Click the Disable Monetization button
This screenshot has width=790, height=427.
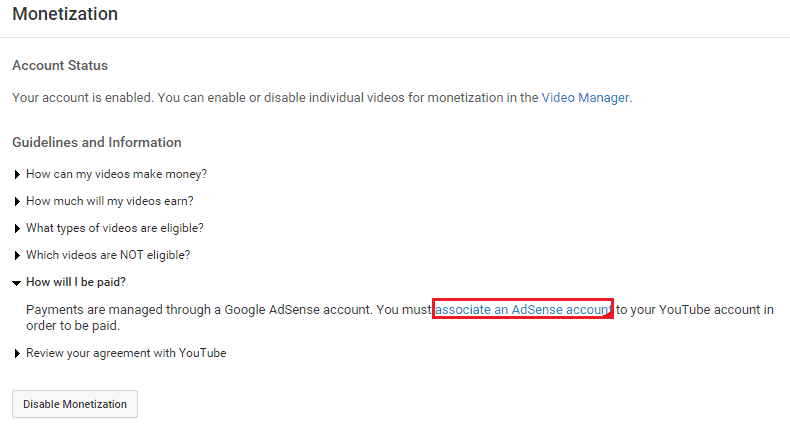(75, 404)
